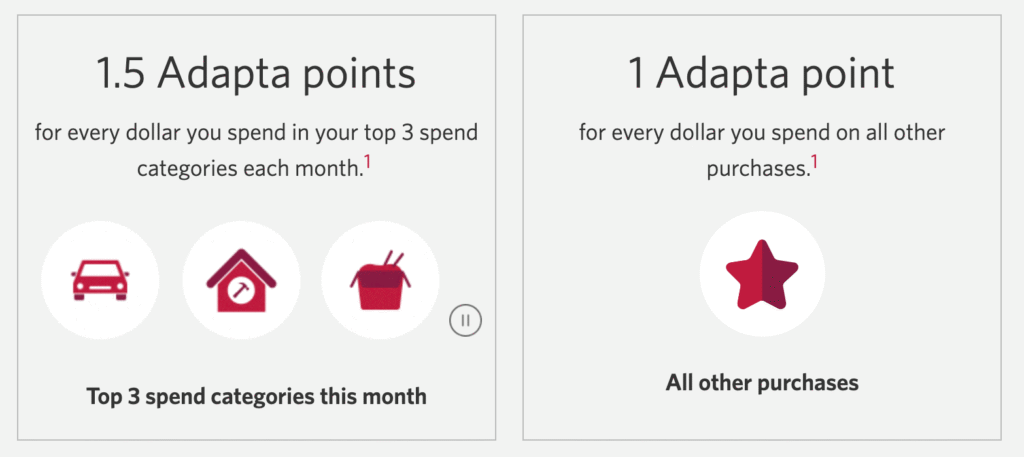Click the chopsticks on the takeout box icon
1024x457 pixels.
[392, 261]
